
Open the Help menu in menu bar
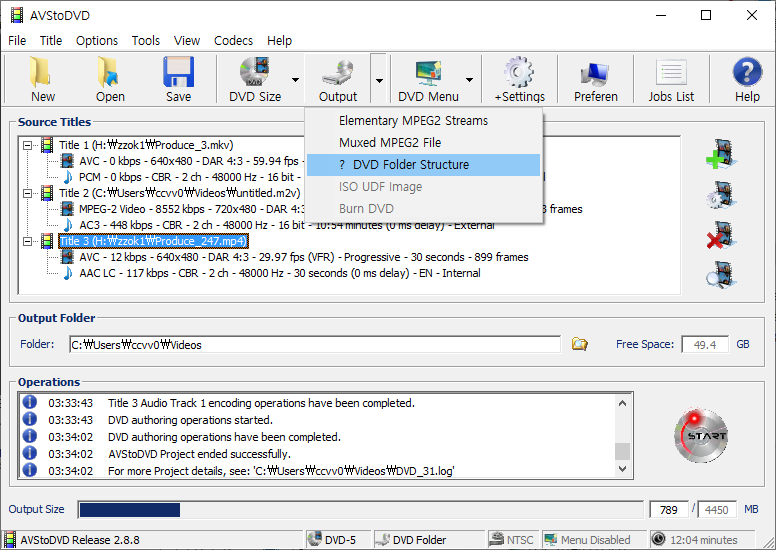(280, 41)
